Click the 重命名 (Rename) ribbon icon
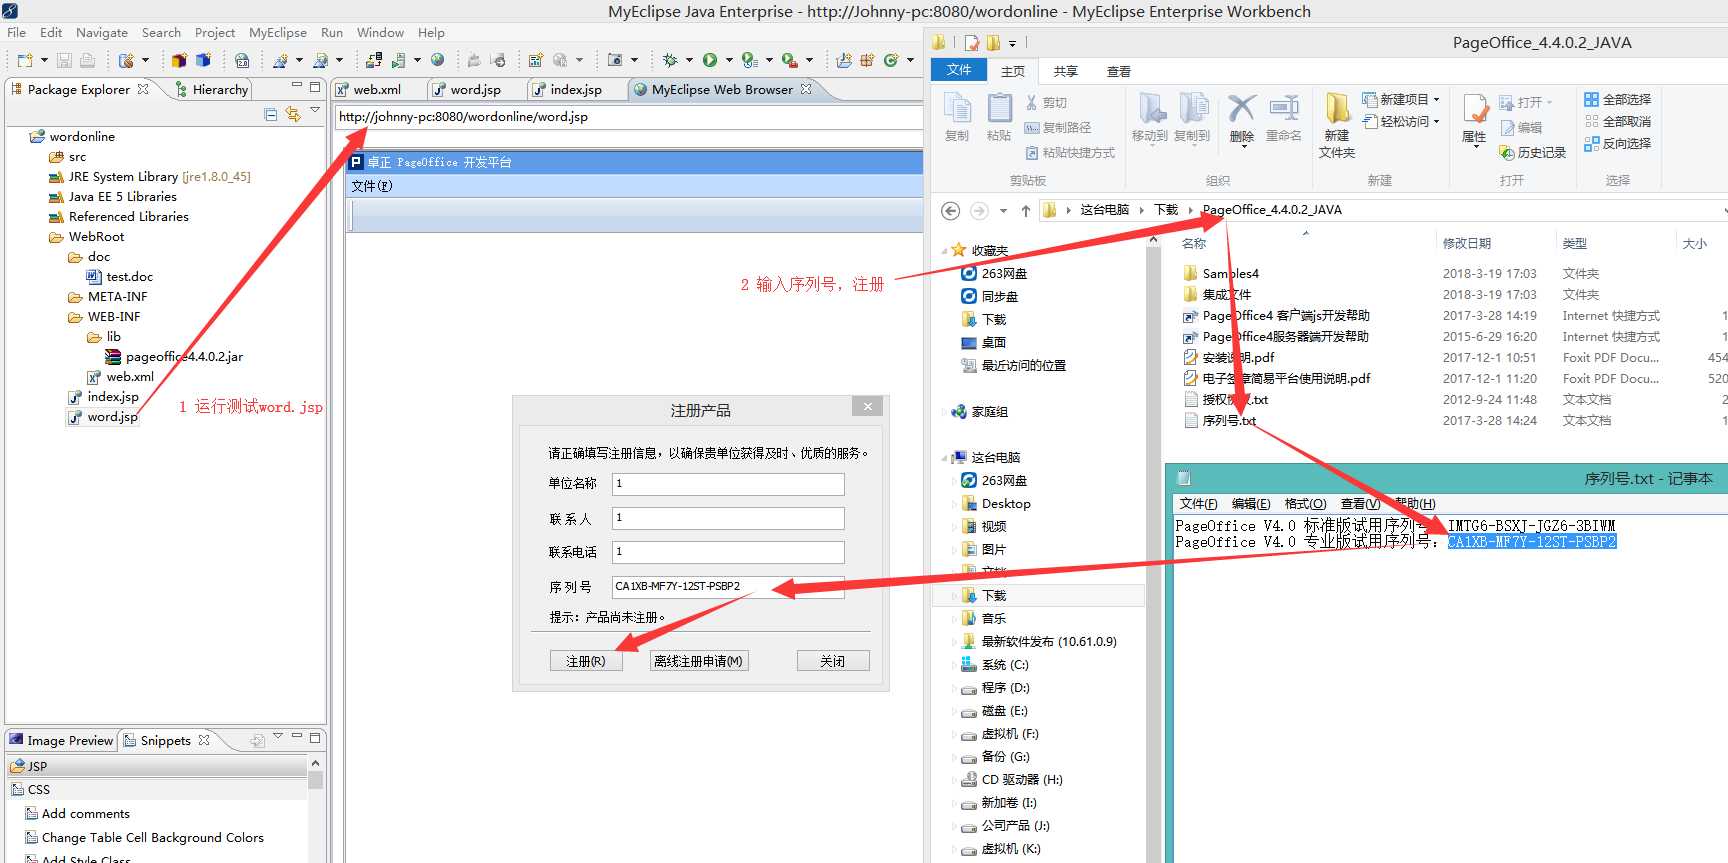The image size is (1728, 863). tap(1284, 120)
